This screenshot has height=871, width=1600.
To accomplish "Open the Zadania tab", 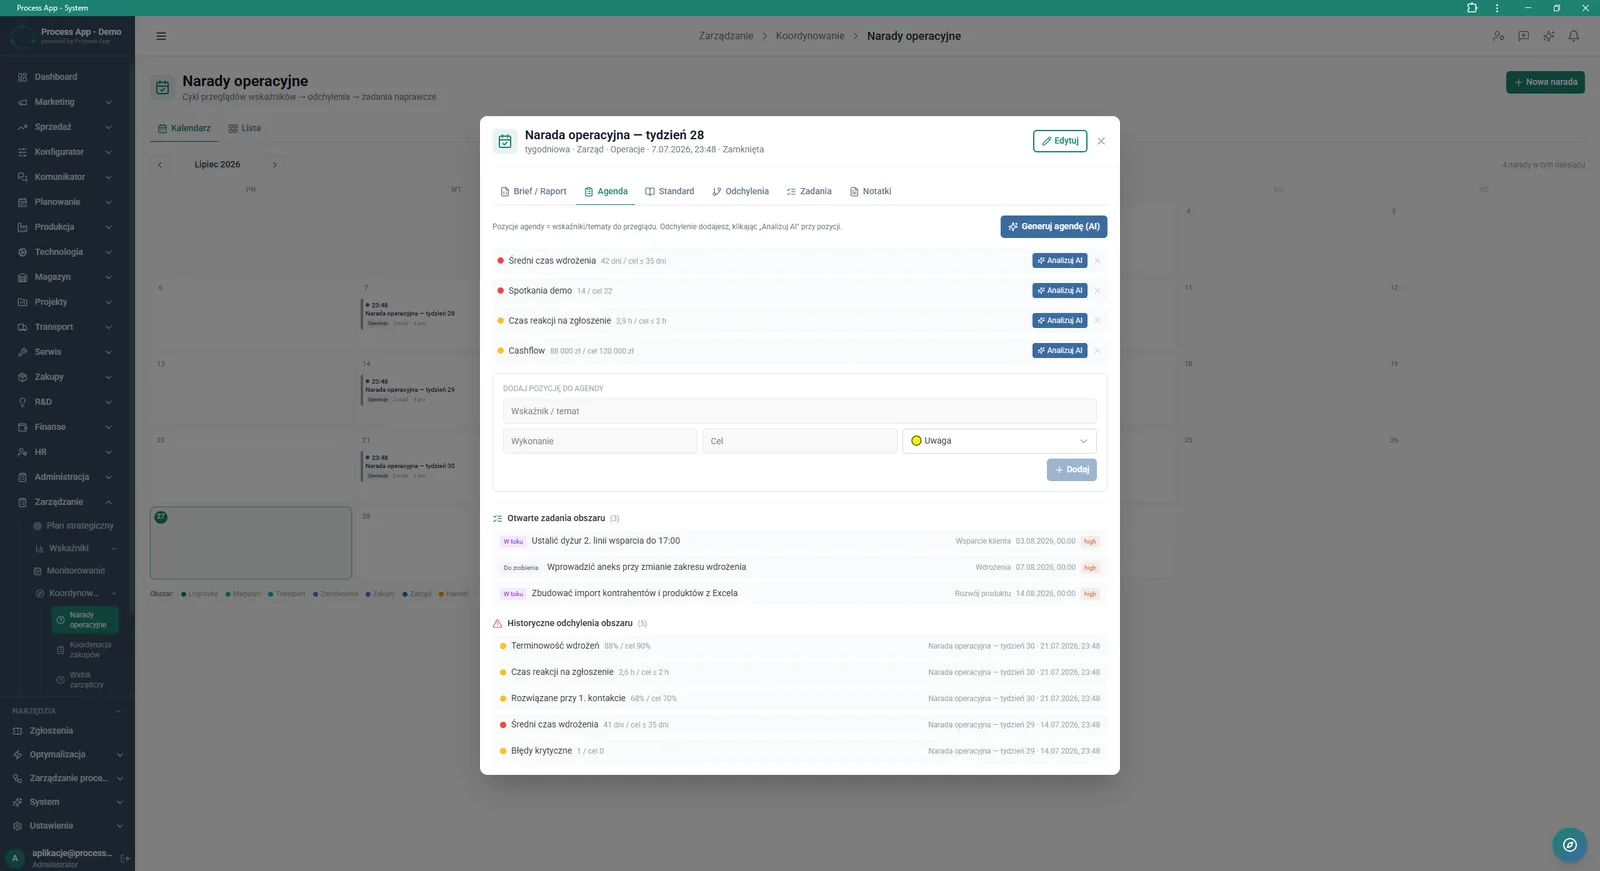I will 809,192.
